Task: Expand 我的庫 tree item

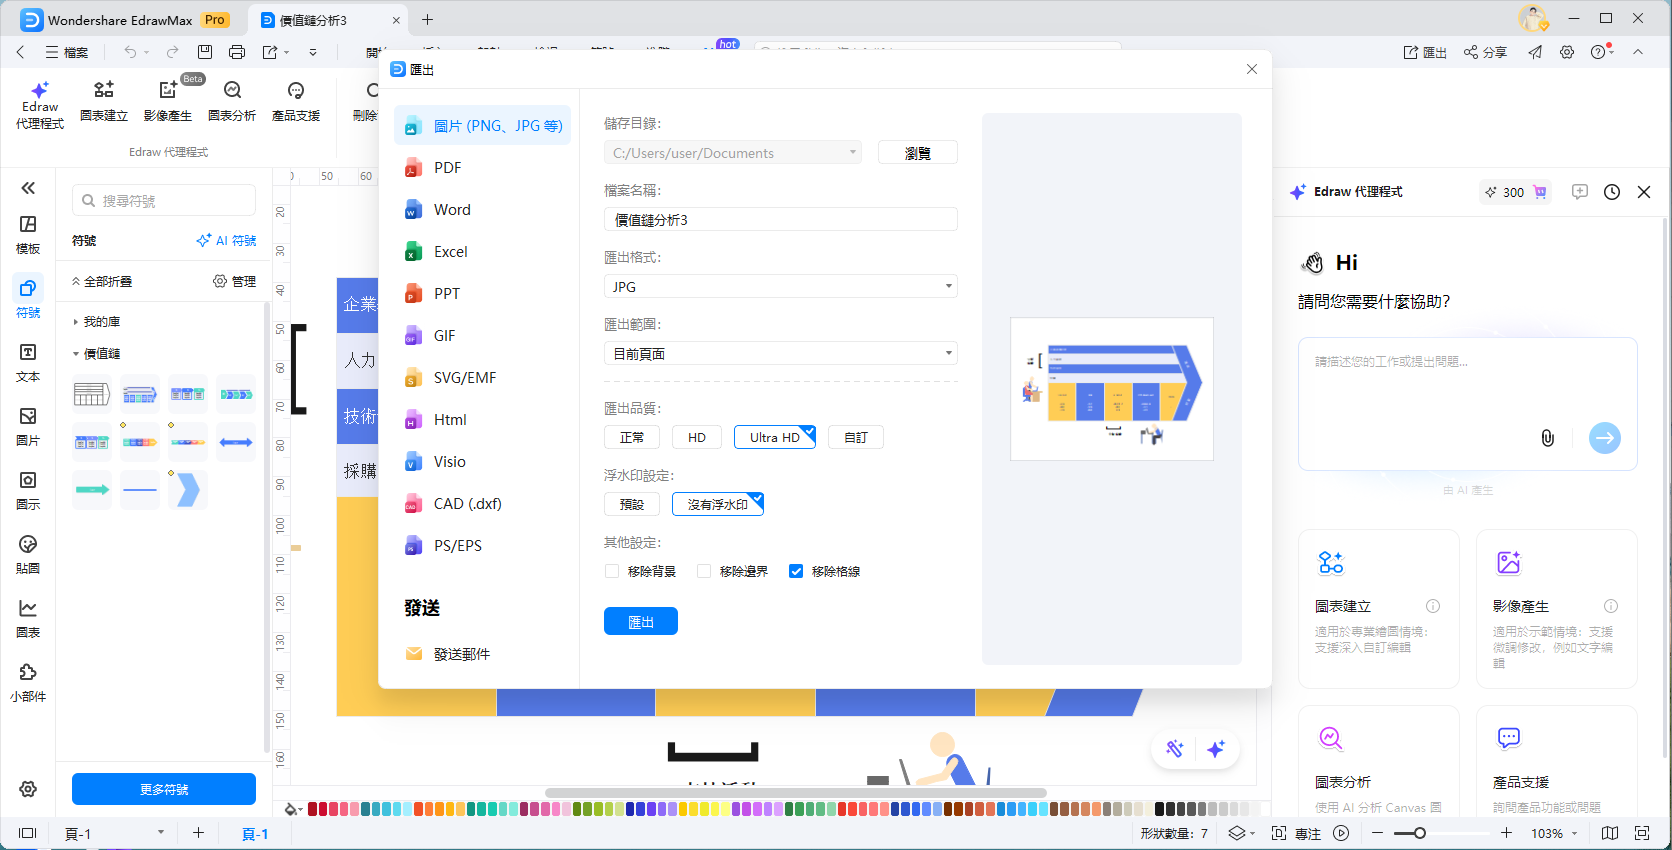Action: (96, 322)
